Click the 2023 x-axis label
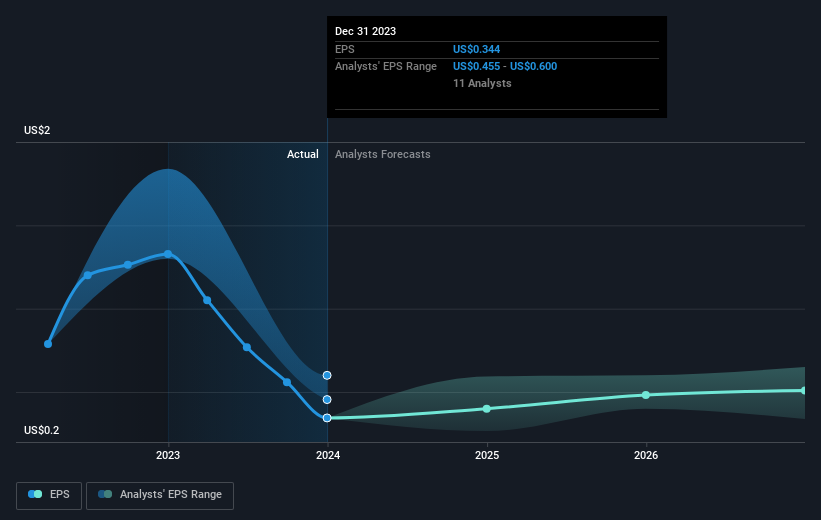 pyautogui.click(x=168, y=455)
